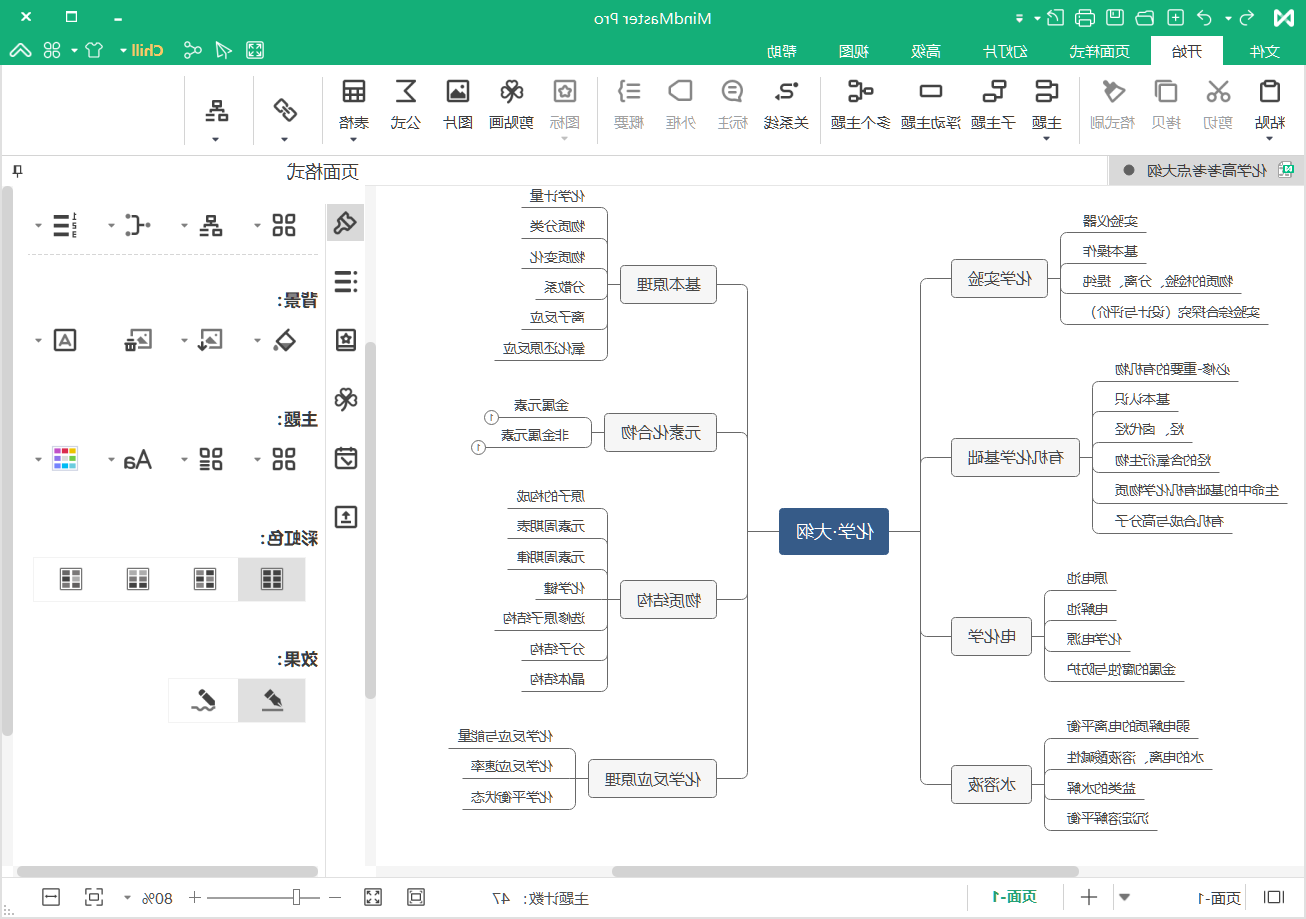1306x919 pixels.
Task: Switch to the 视图 tab
Action: [x=853, y=51]
